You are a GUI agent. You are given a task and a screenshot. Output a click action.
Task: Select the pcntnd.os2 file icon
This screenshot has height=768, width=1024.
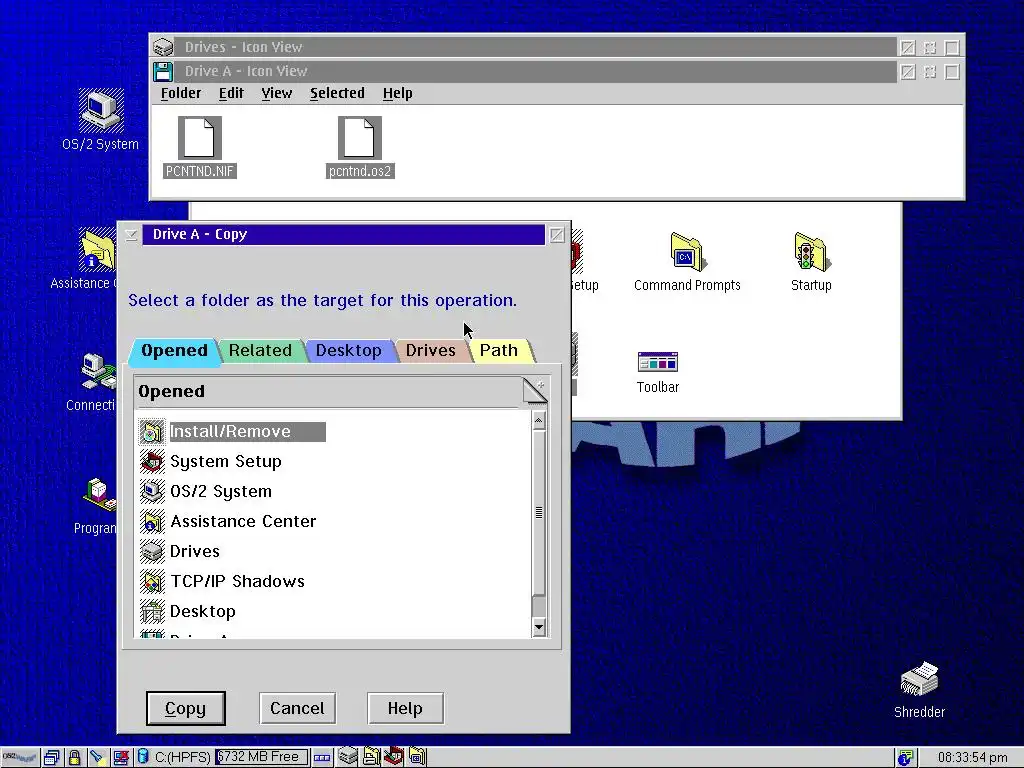pyautogui.click(x=359, y=138)
